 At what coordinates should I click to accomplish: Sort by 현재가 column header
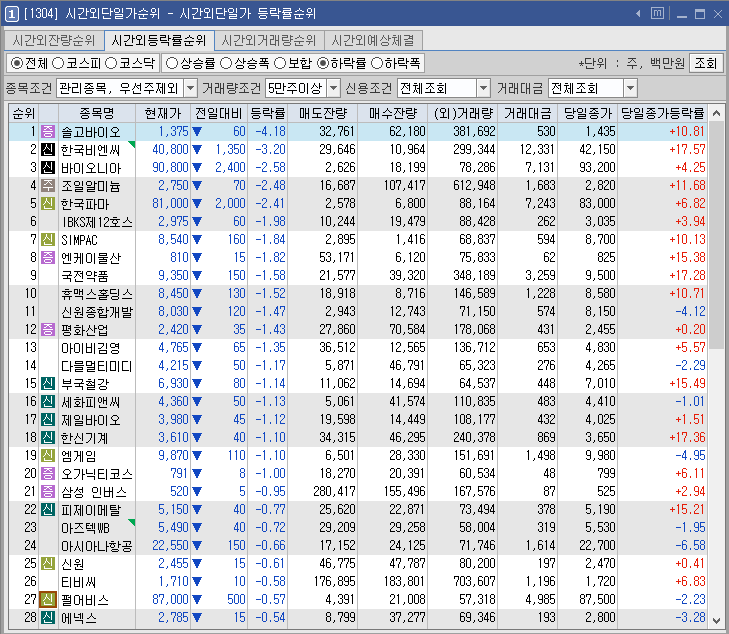point(163,113)
